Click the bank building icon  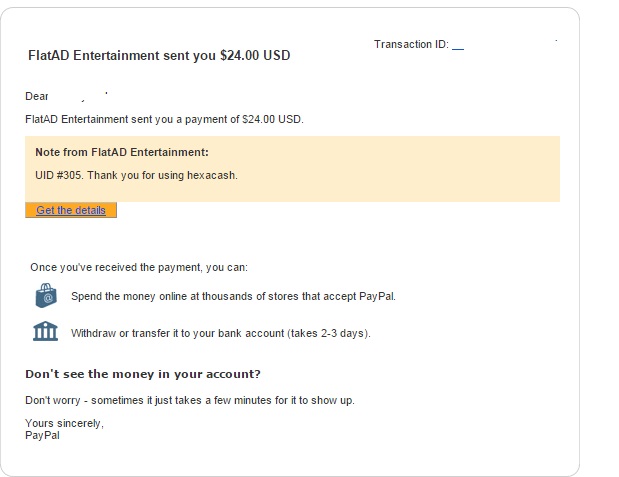click(45, 331)
